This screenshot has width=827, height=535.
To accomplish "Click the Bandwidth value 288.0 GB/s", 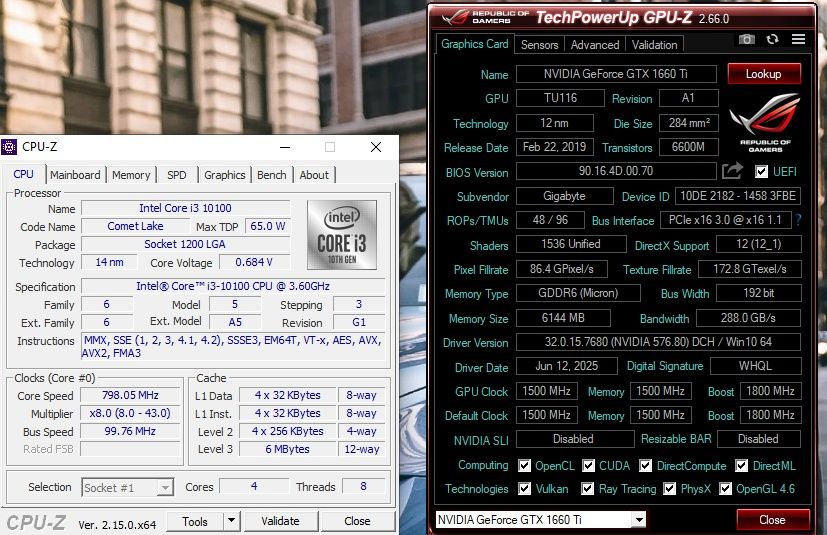I will coord(748,318).
